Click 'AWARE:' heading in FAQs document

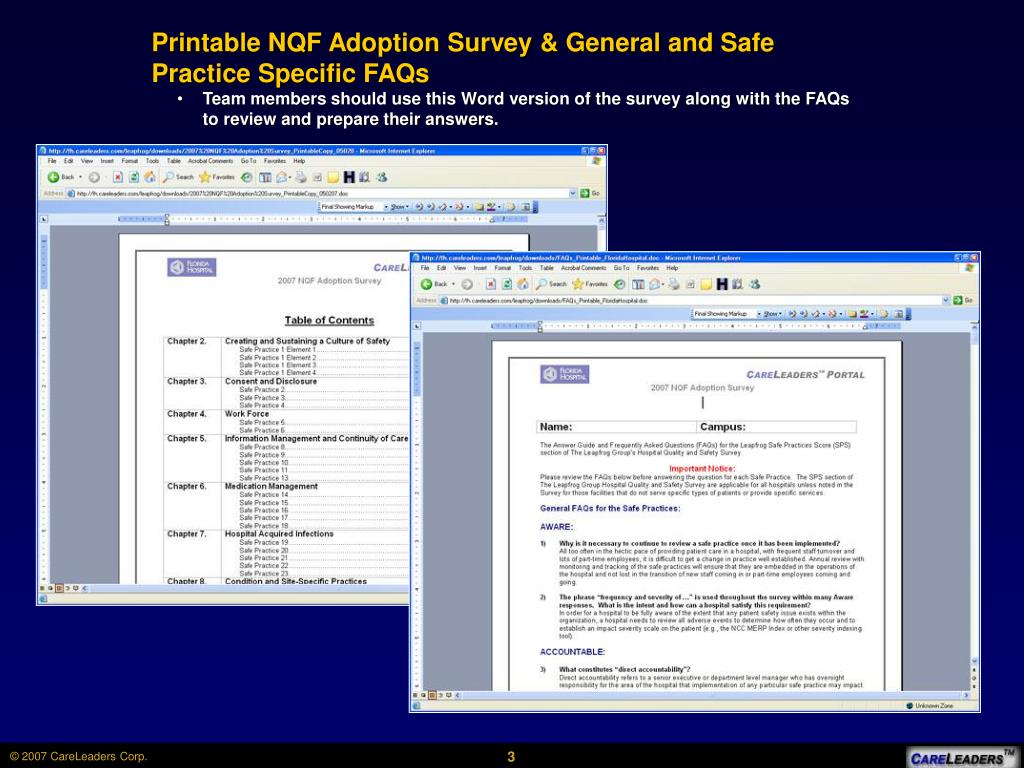tap(556, 526)
